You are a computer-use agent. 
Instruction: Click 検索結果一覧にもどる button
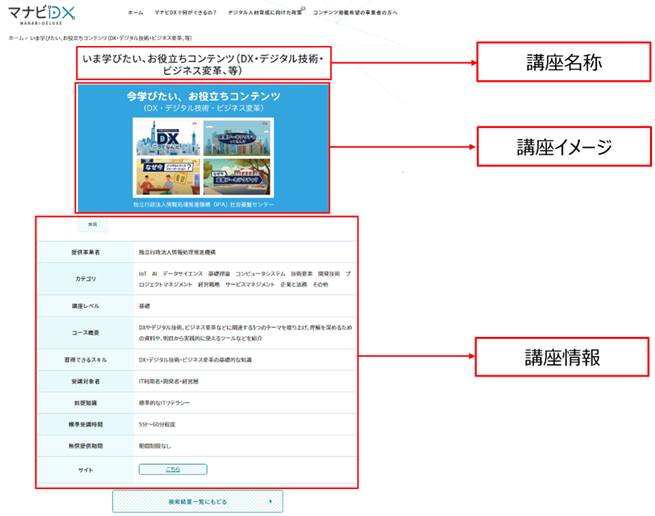coord(197,500)
